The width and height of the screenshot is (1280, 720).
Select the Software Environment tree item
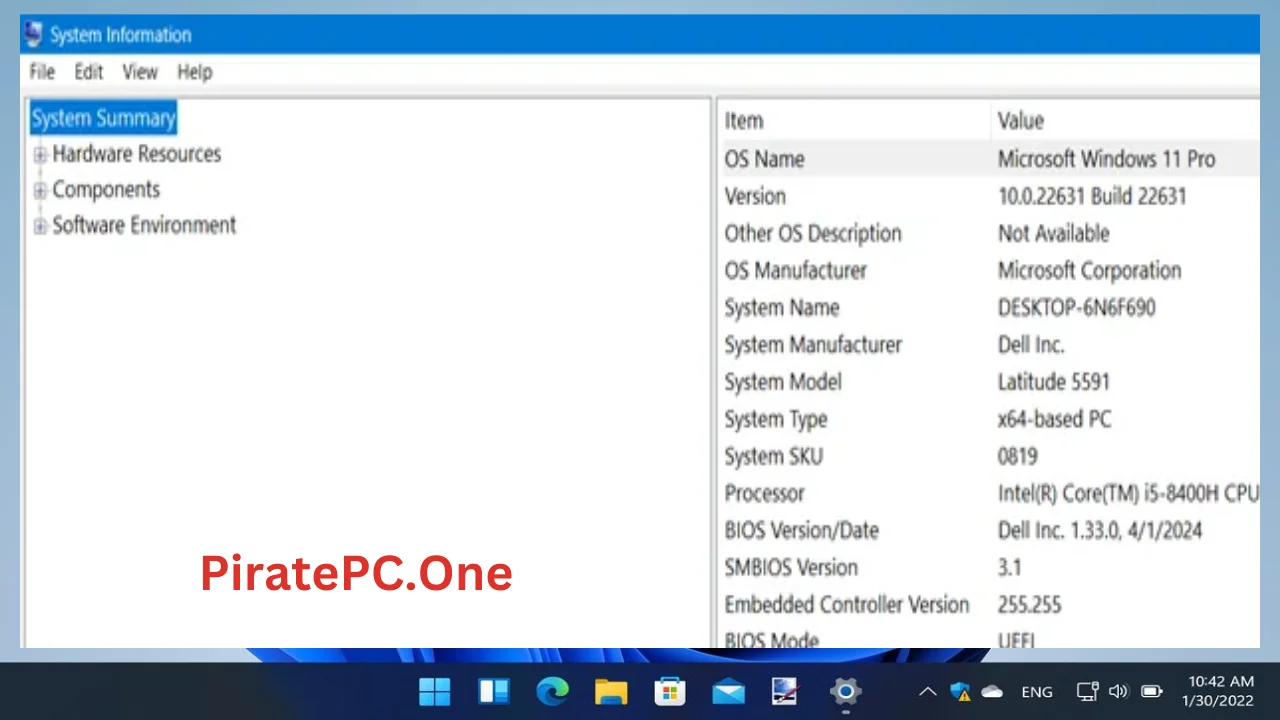pyautogui.click(x=144, y=225)
